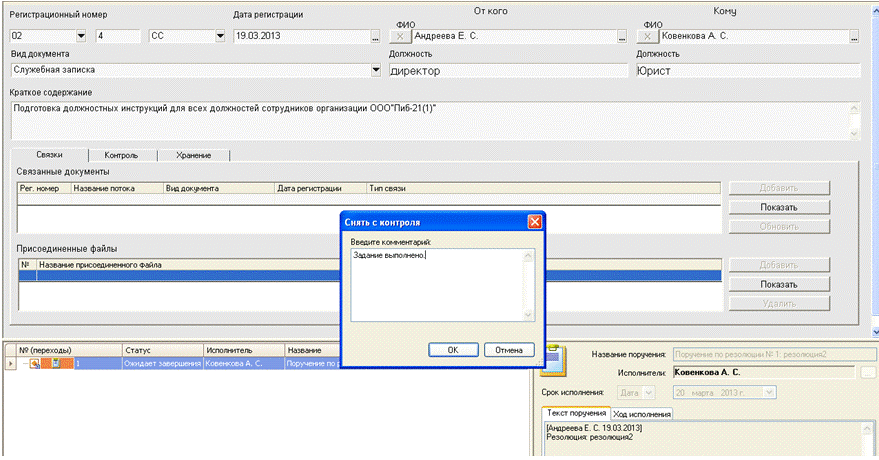Click the Отмена button
The height and width of the screenshot is (460, 879).
509,350
